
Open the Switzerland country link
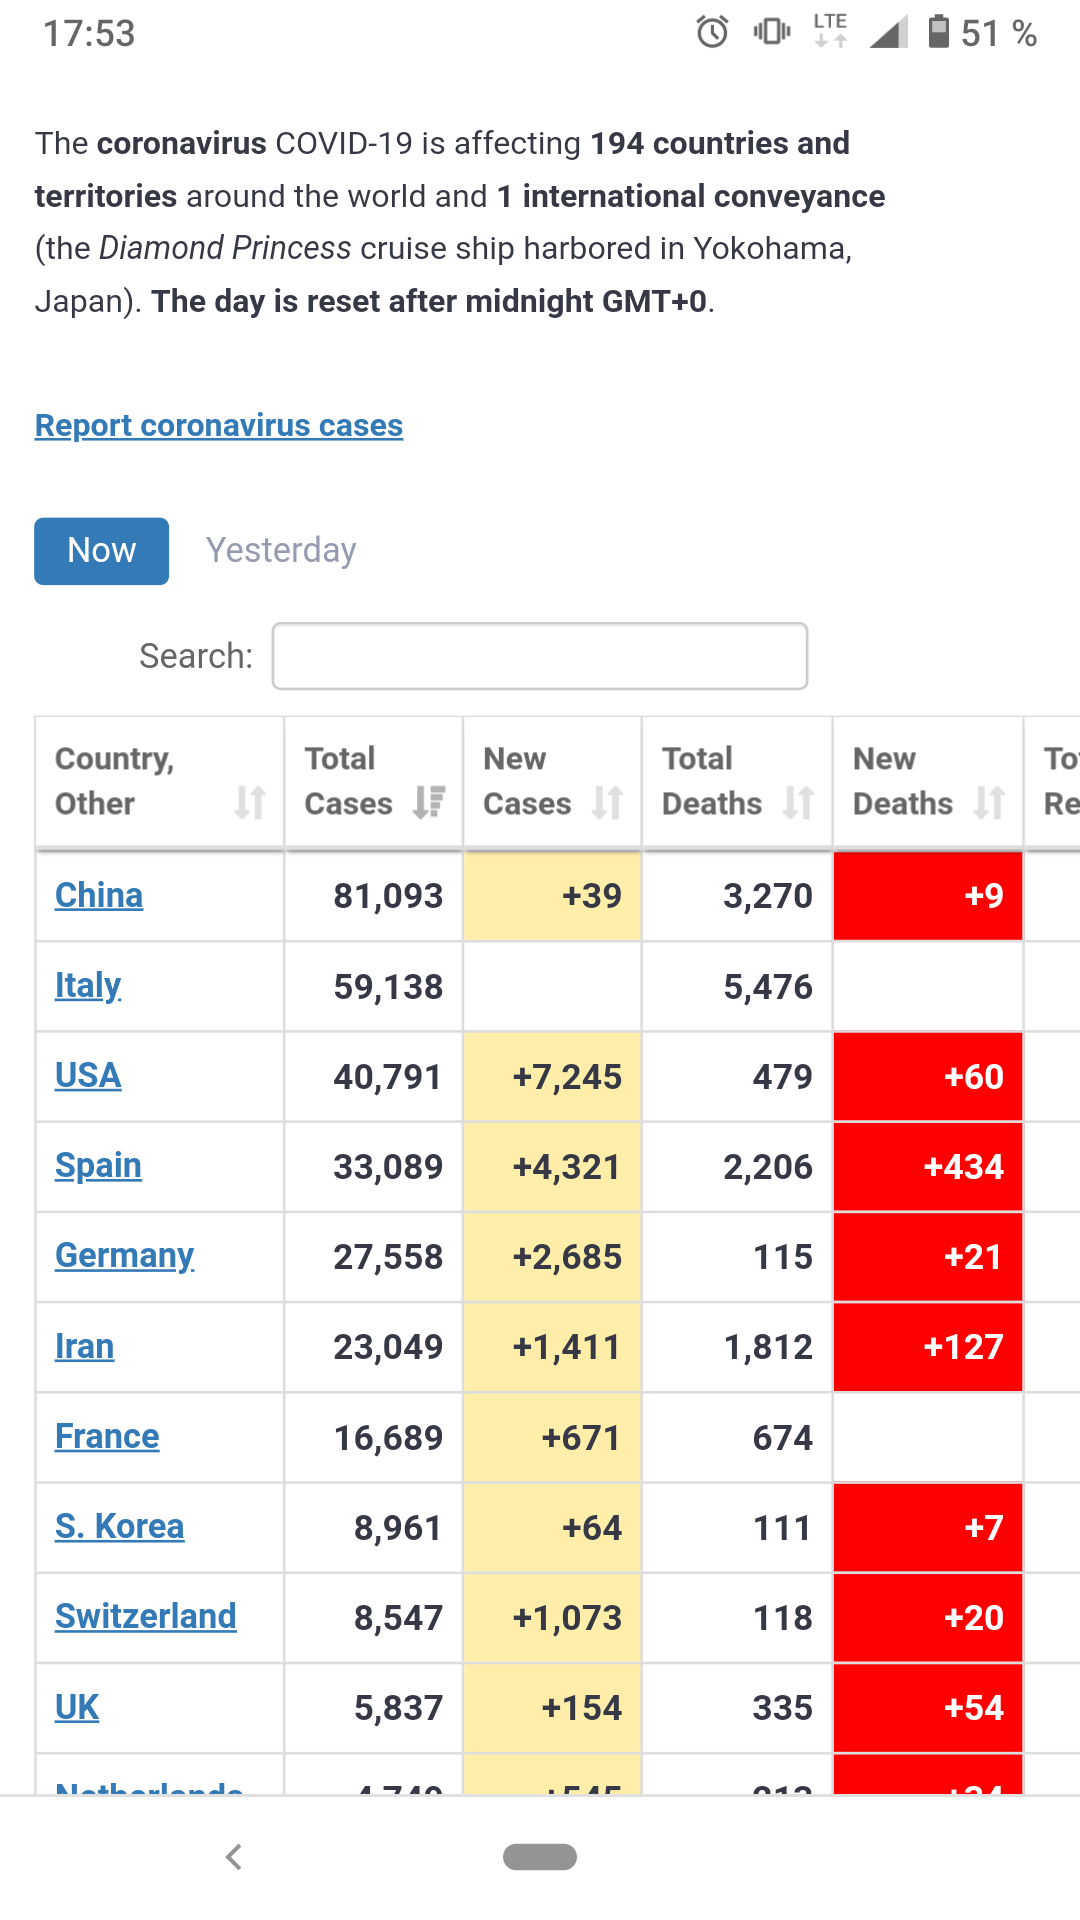pos(145,1617)
